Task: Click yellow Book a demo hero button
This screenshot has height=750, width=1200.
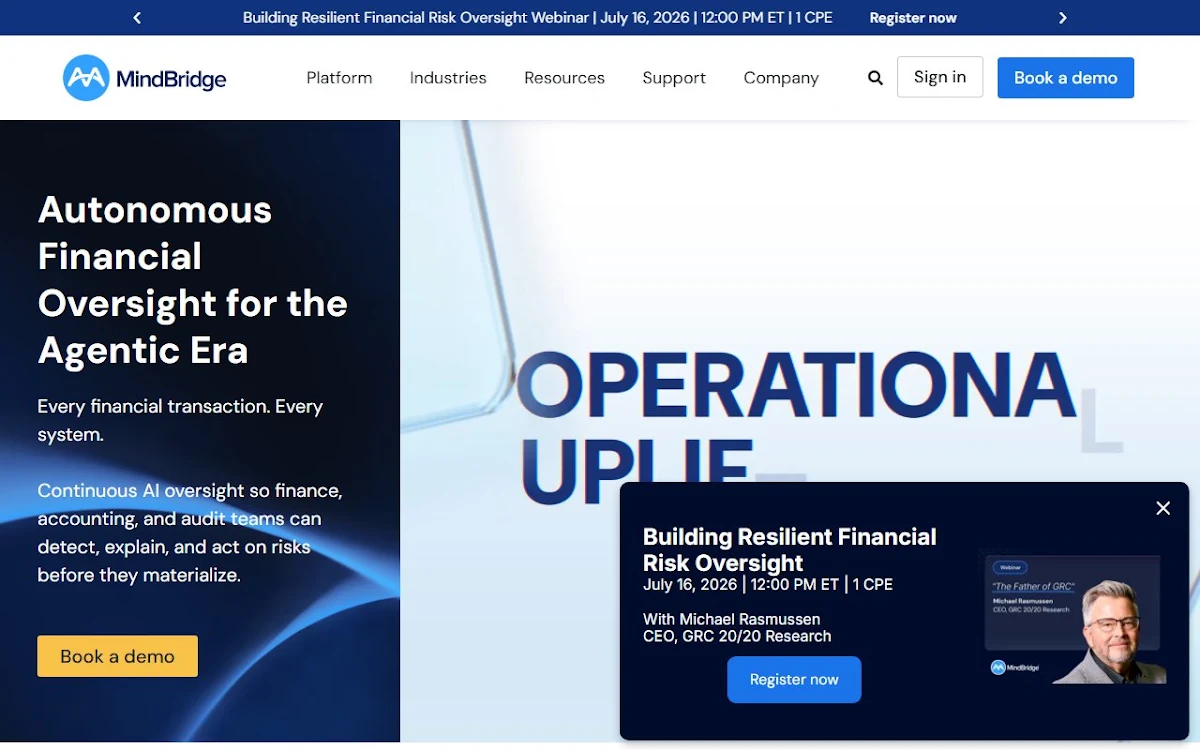Action: coord(117,656)
